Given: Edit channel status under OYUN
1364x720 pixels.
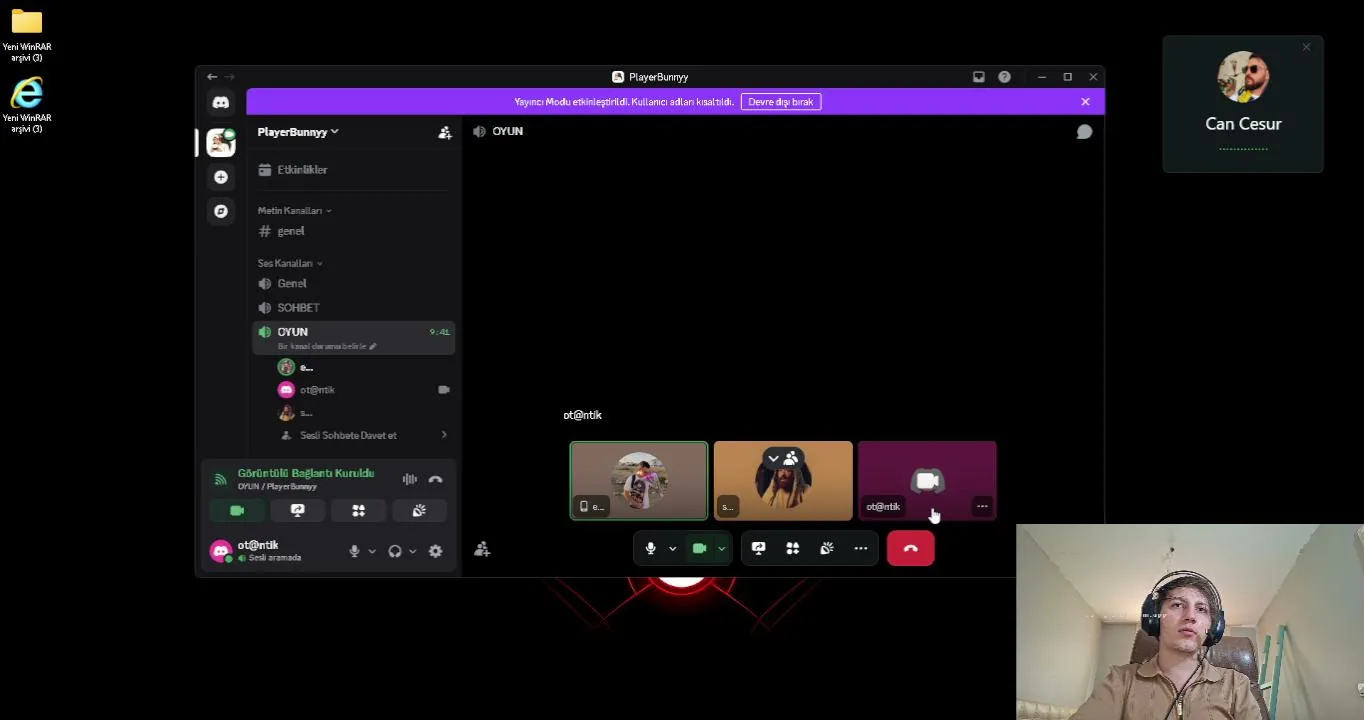Looking at the screenshot, I should (x=327, y=346).
